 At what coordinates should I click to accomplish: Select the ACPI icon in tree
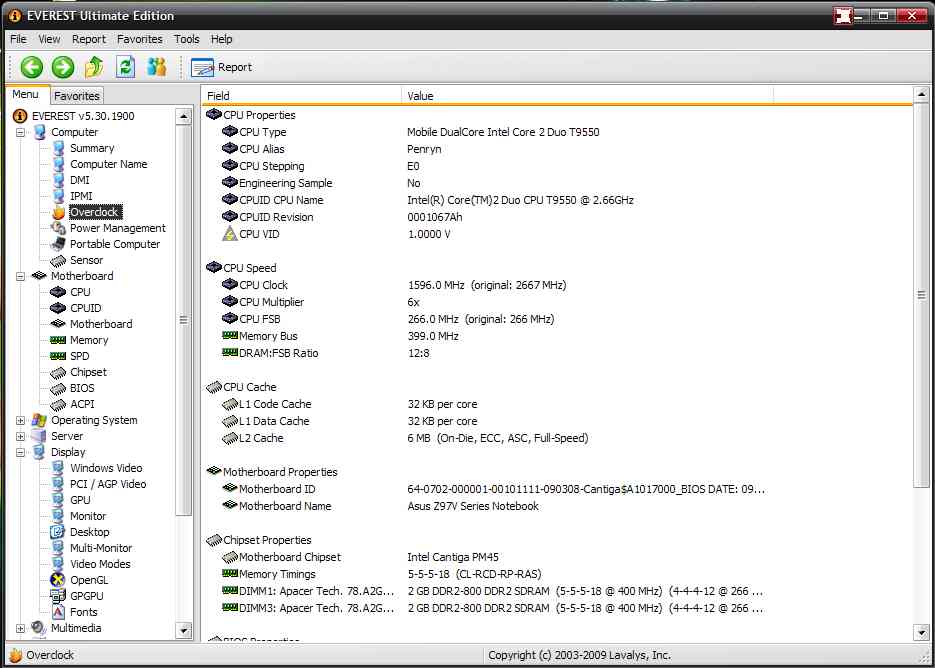(58, 405)
